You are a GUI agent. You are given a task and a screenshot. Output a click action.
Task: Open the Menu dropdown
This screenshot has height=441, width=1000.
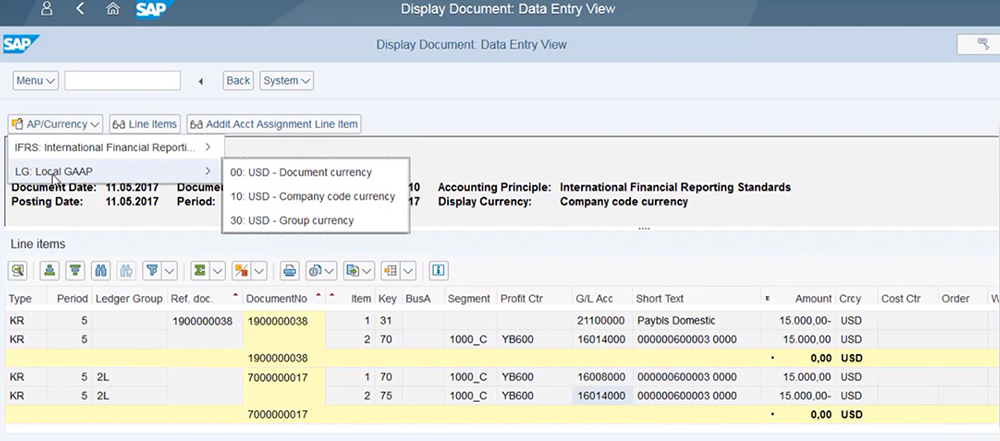tap(35, 81)
